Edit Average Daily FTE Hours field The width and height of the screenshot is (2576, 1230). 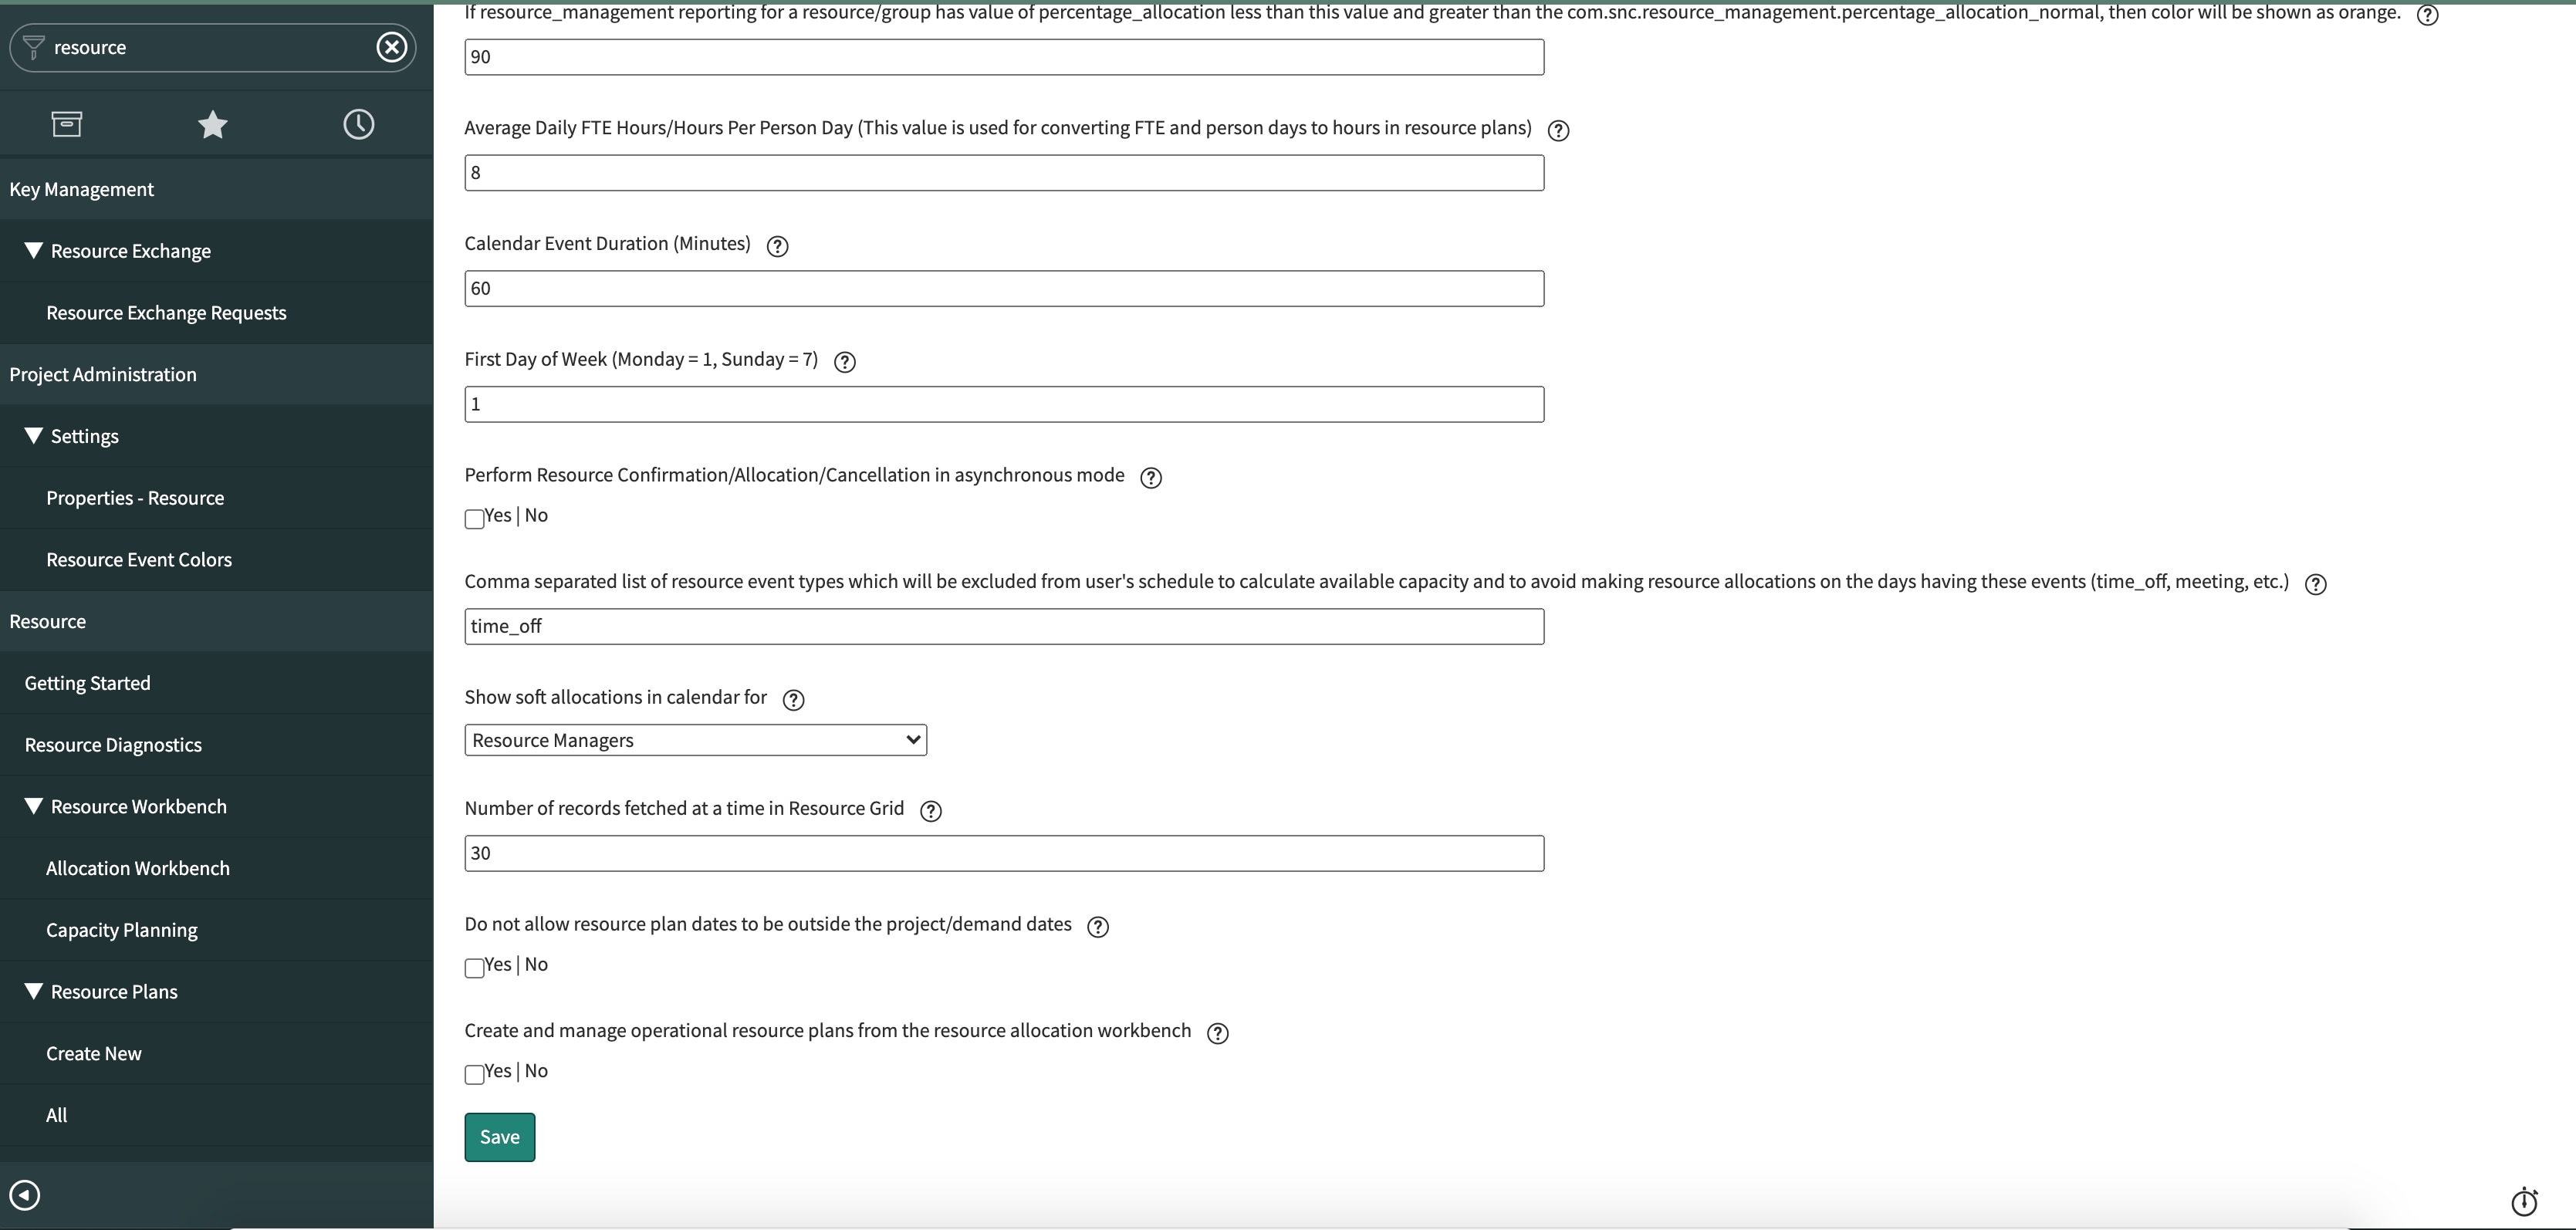pyautogui.click(x=1004, y=173)
